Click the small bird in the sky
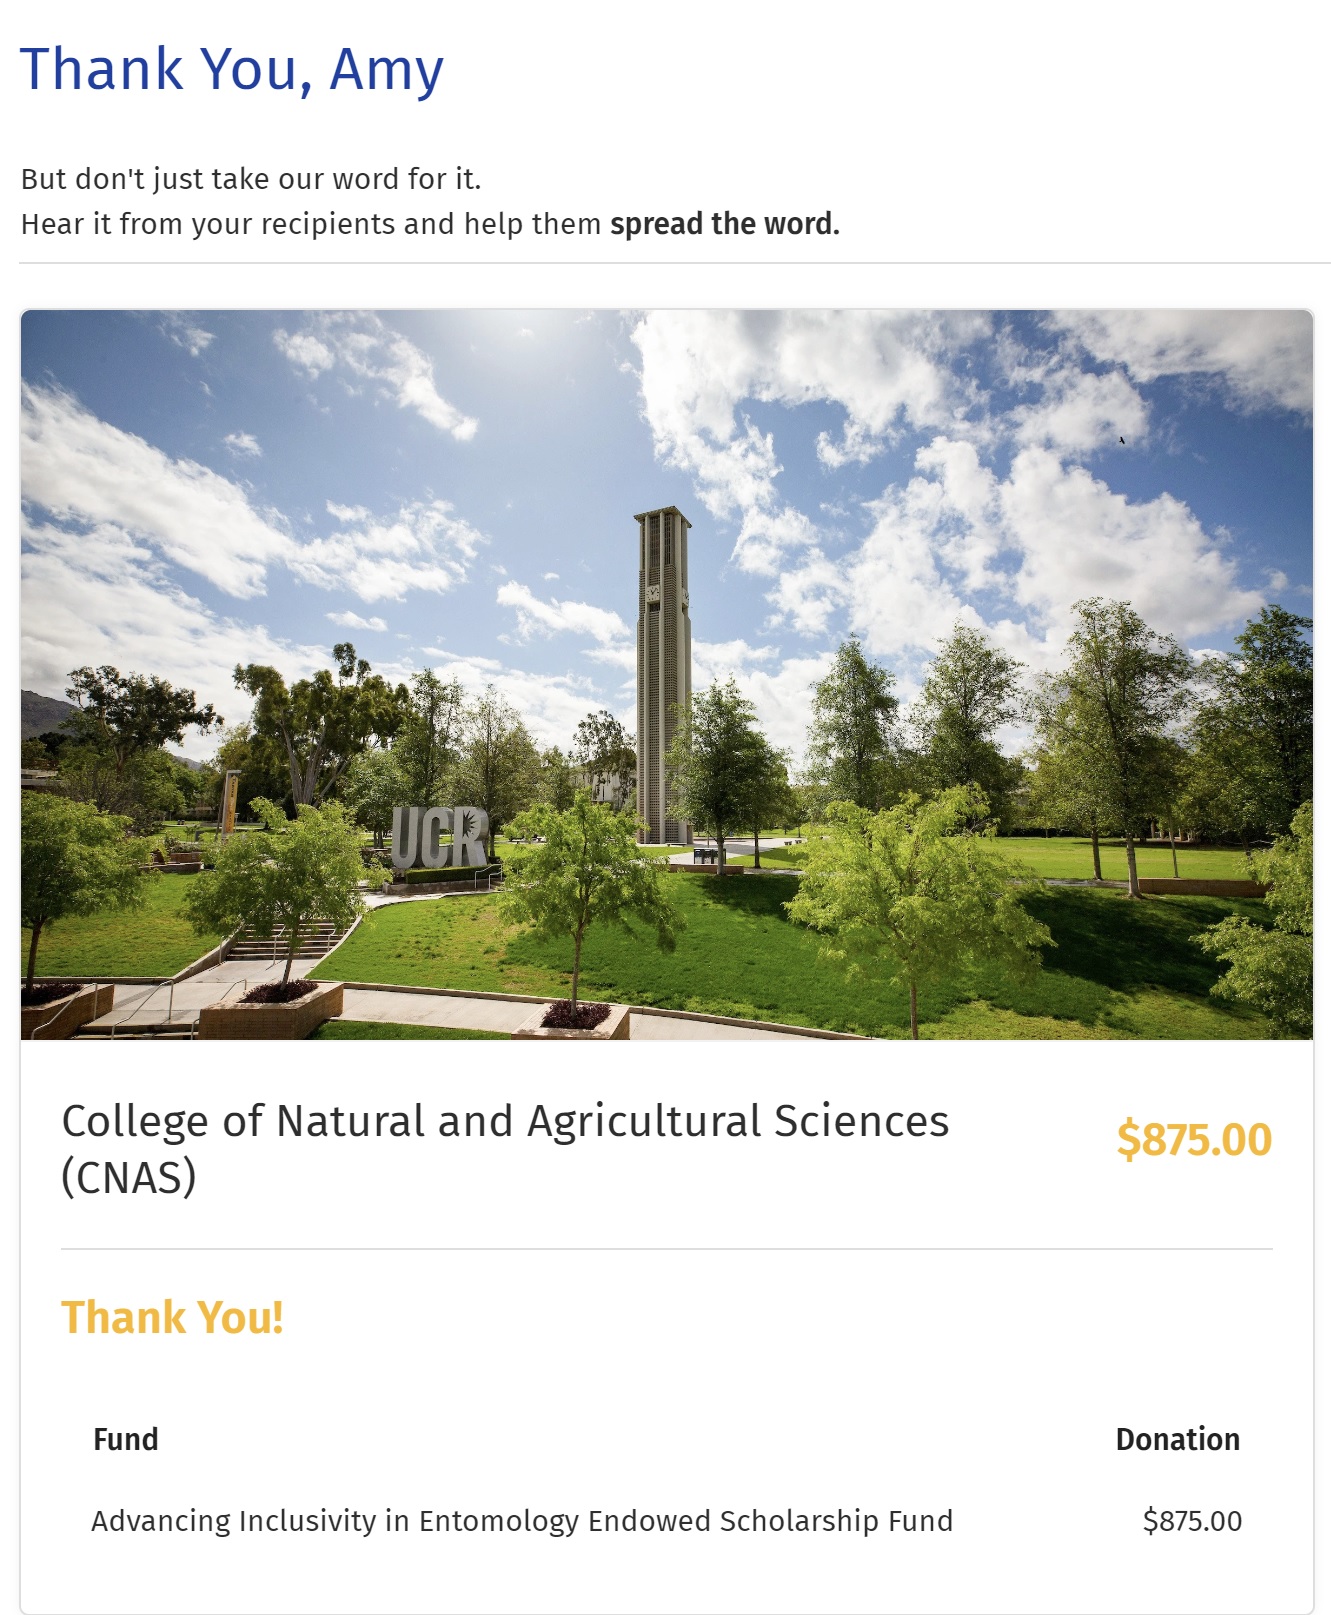 (x=1122, y=440)
